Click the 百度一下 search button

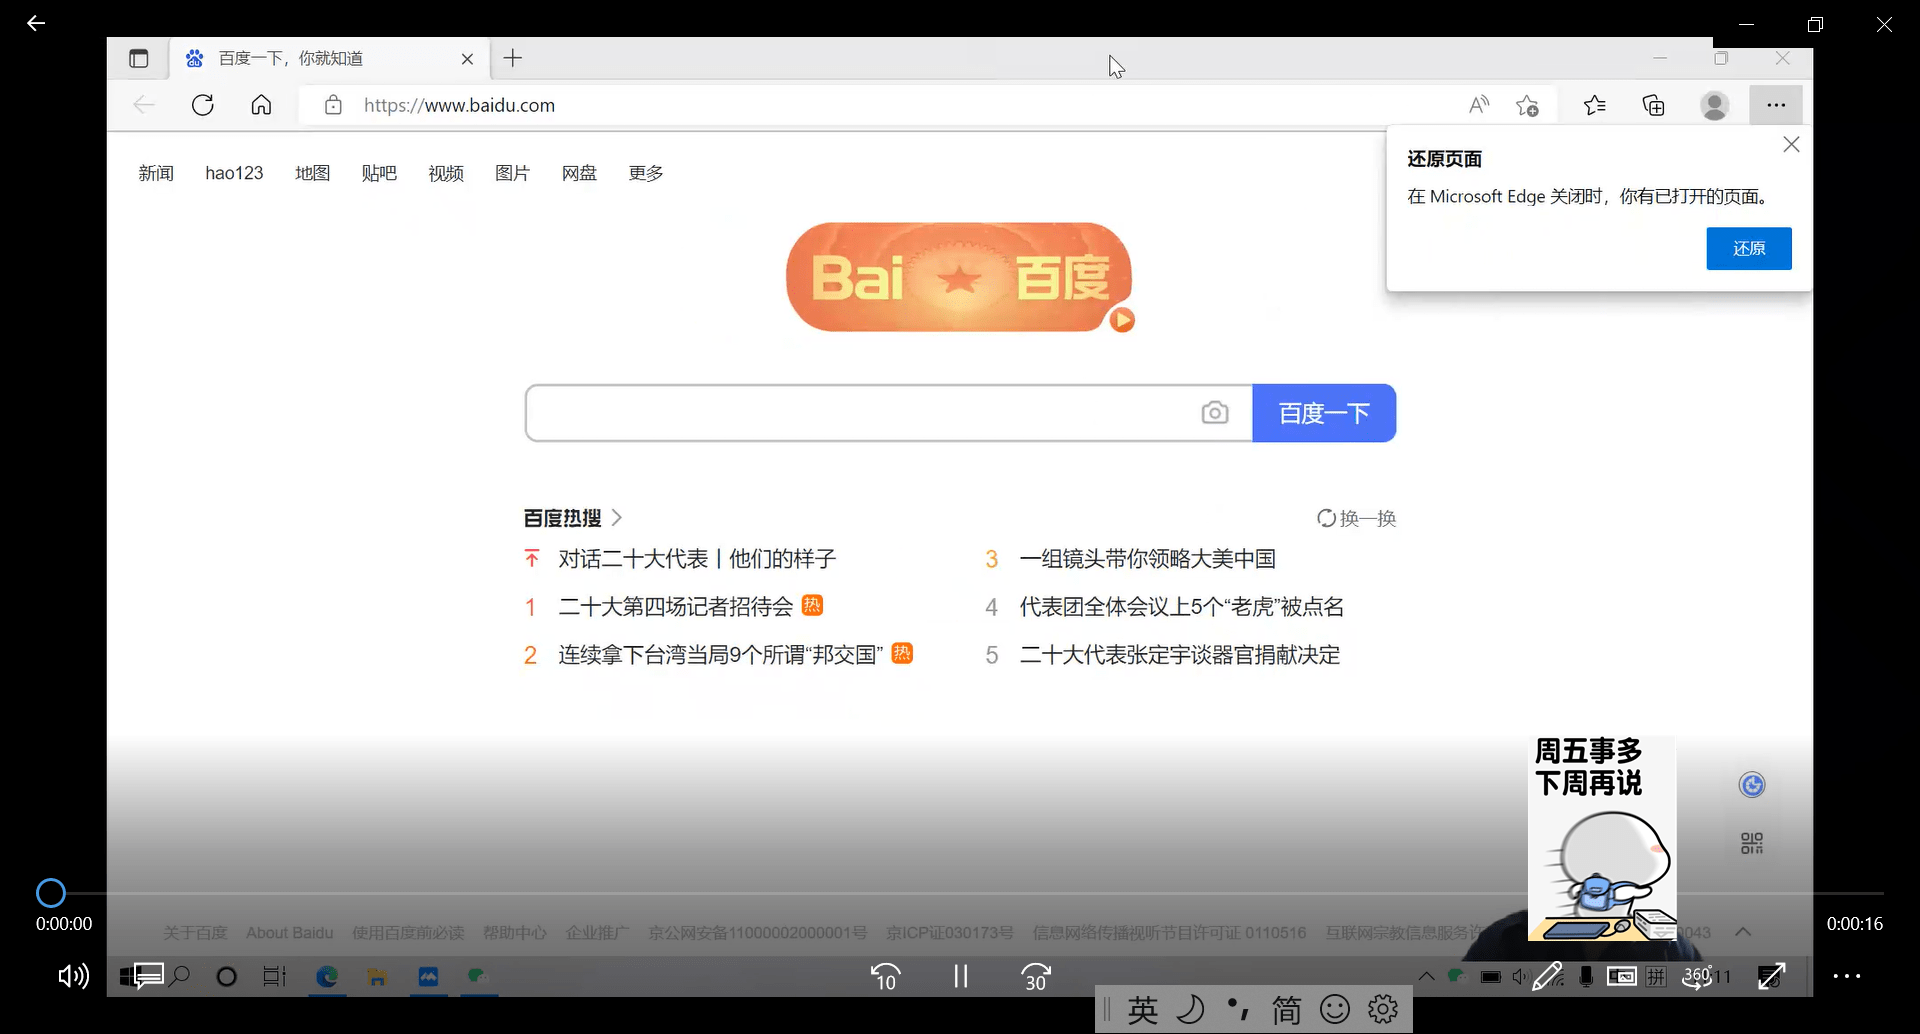coord(1324,413)
